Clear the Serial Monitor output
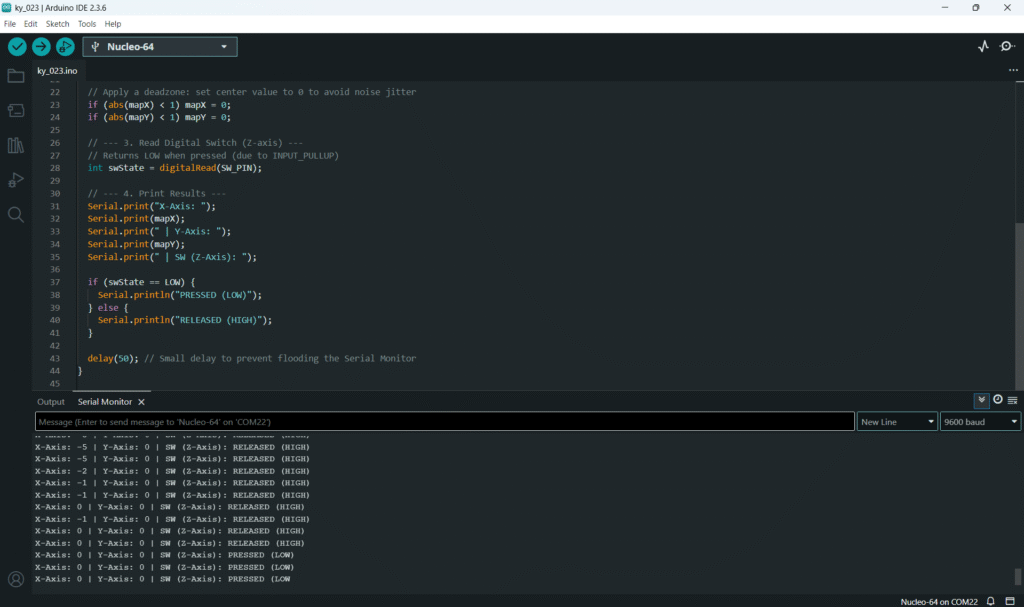 (1012, 400)
